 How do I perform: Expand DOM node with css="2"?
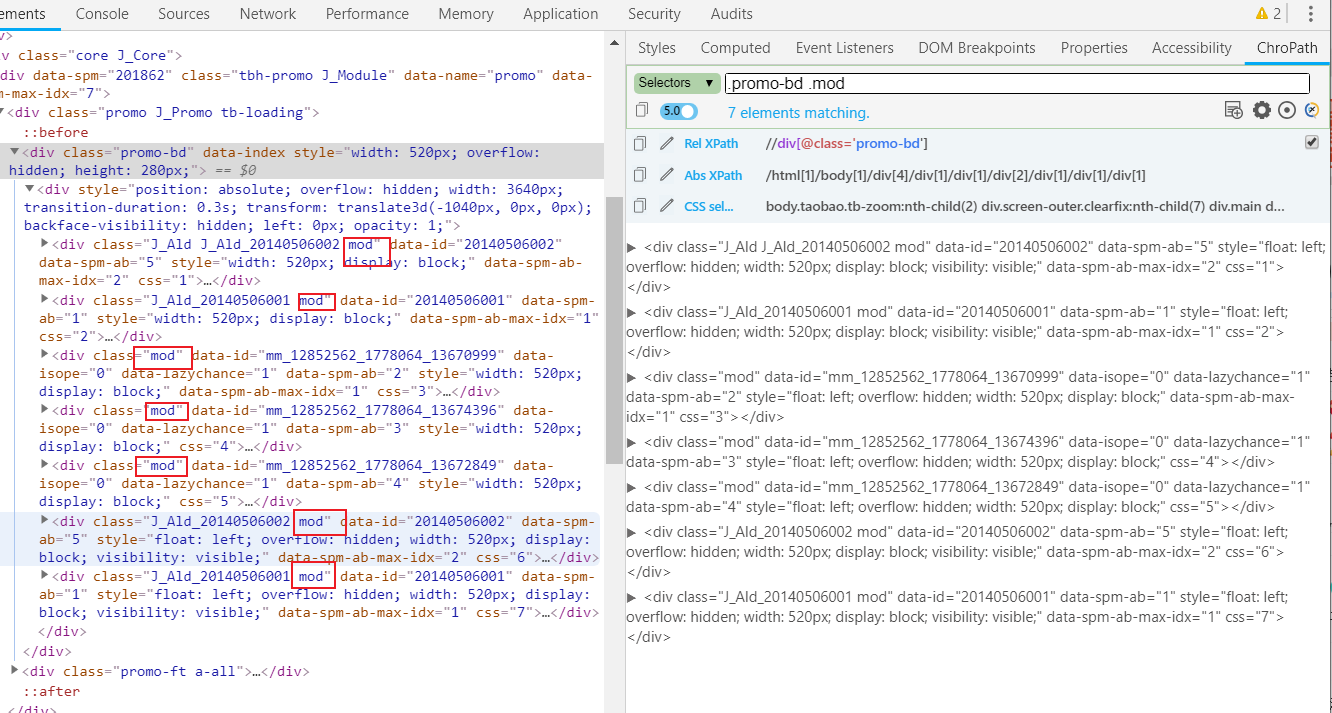(x=44, y=300)
